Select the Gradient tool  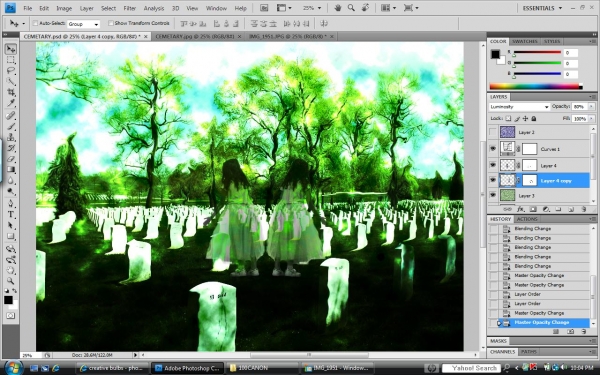pyautogui.click(x=11, y=169)
